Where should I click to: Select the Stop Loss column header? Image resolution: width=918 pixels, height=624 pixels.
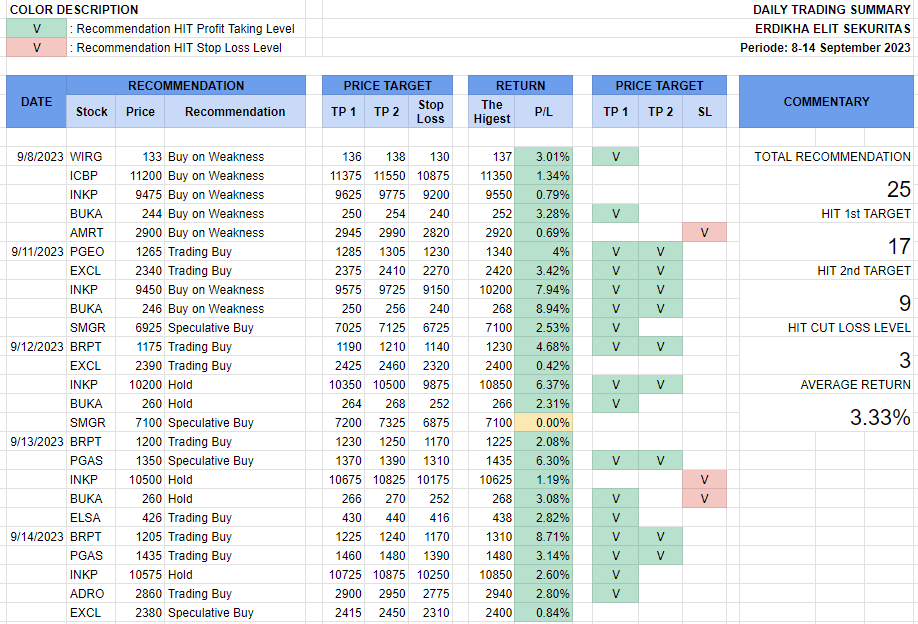pos(431,111)
